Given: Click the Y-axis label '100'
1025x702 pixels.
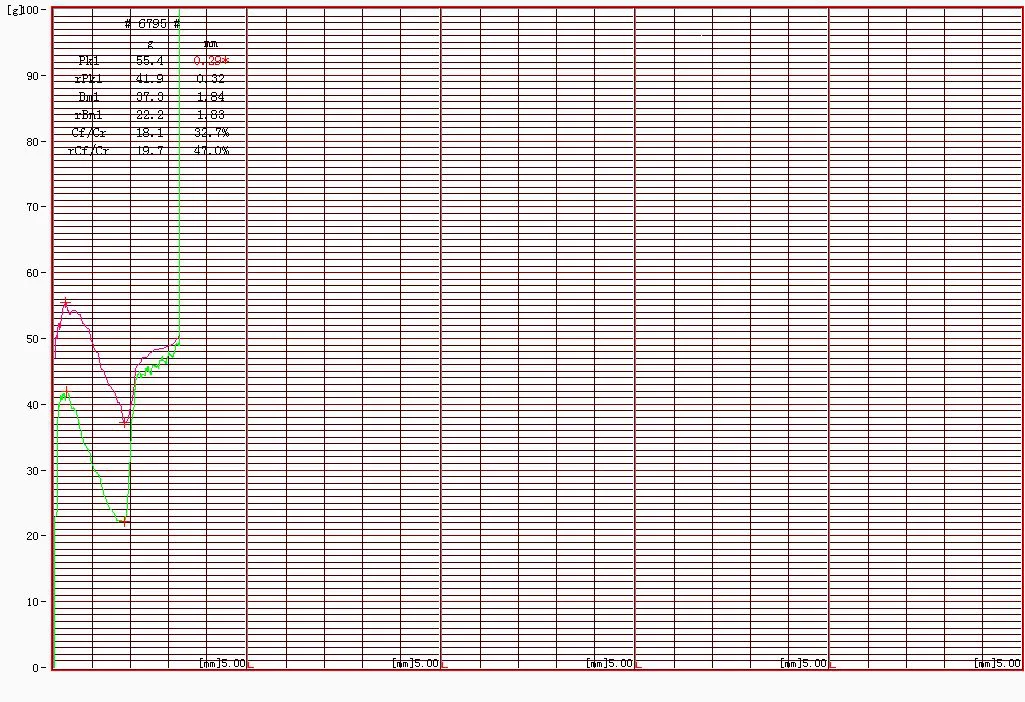Looking at the screenshot, I should 30,10.
